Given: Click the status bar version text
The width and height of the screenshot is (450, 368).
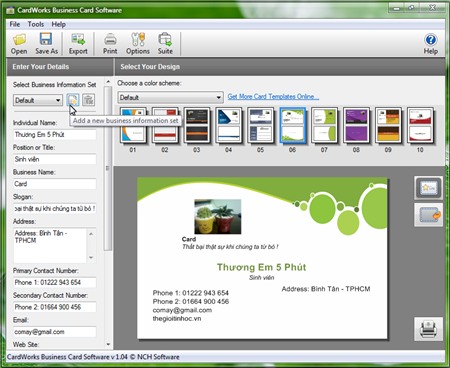Looking at the screenshot, I should pyautogui.click(x=93, y=357).
